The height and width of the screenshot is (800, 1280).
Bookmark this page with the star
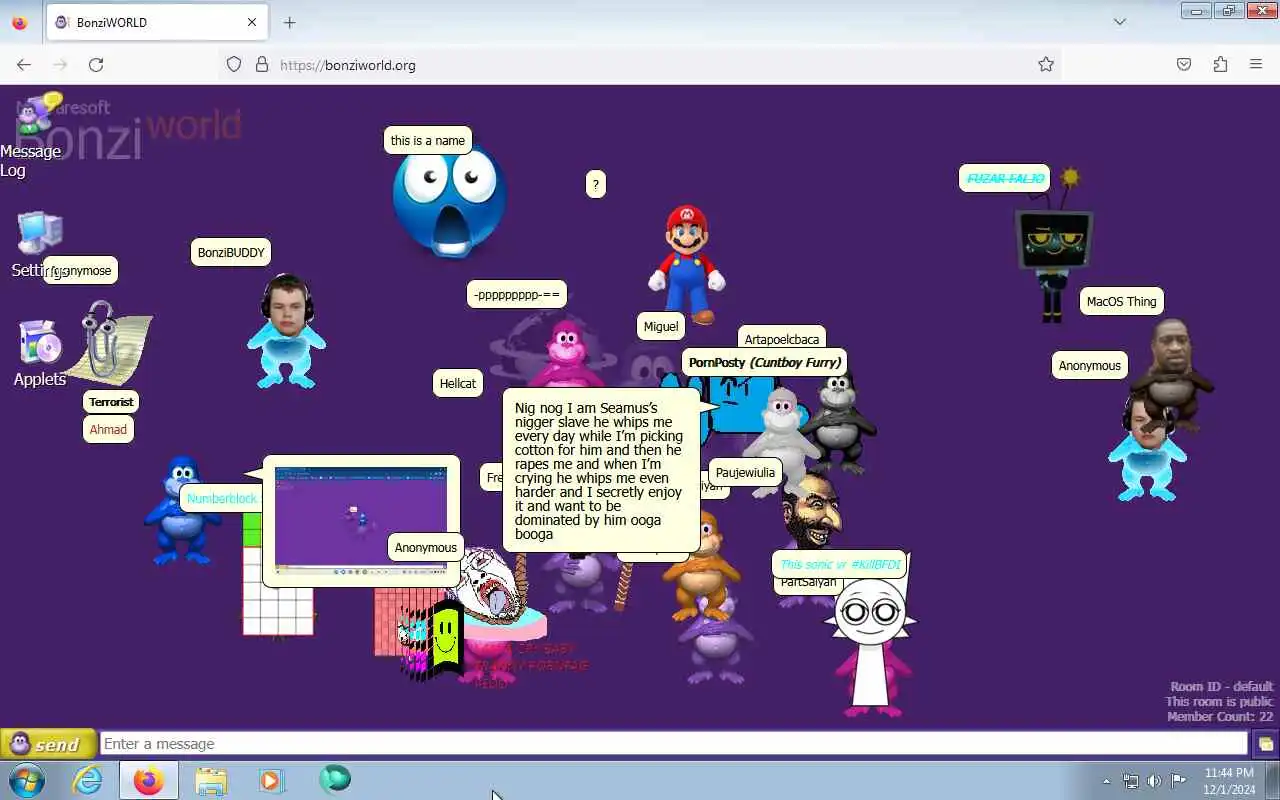(x=1046, y=64)
